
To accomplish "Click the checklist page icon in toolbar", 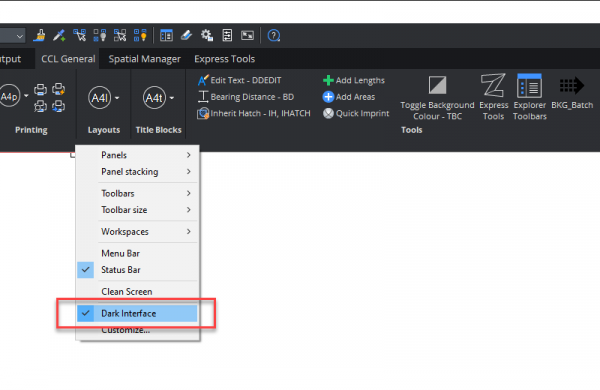I will (x=227, y=36).
